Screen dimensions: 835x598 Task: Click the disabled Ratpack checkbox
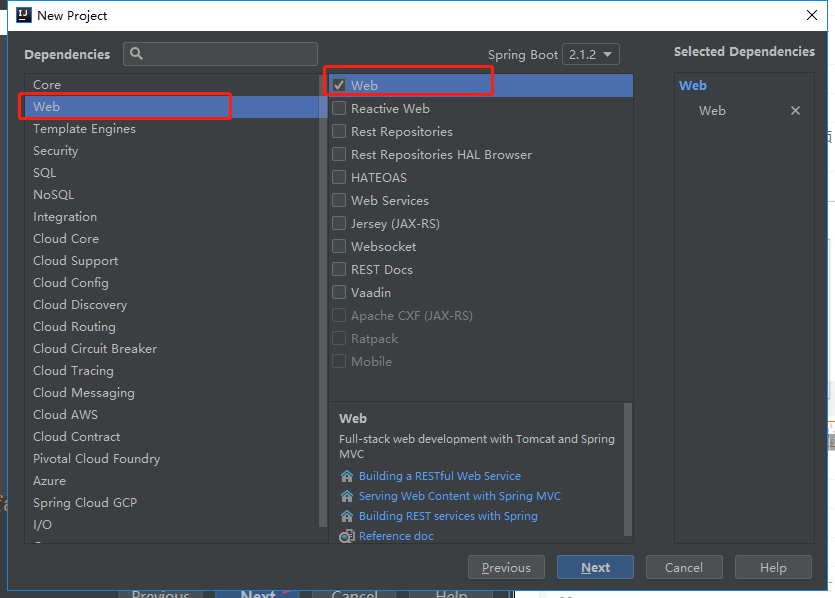(x=339, y=338)
